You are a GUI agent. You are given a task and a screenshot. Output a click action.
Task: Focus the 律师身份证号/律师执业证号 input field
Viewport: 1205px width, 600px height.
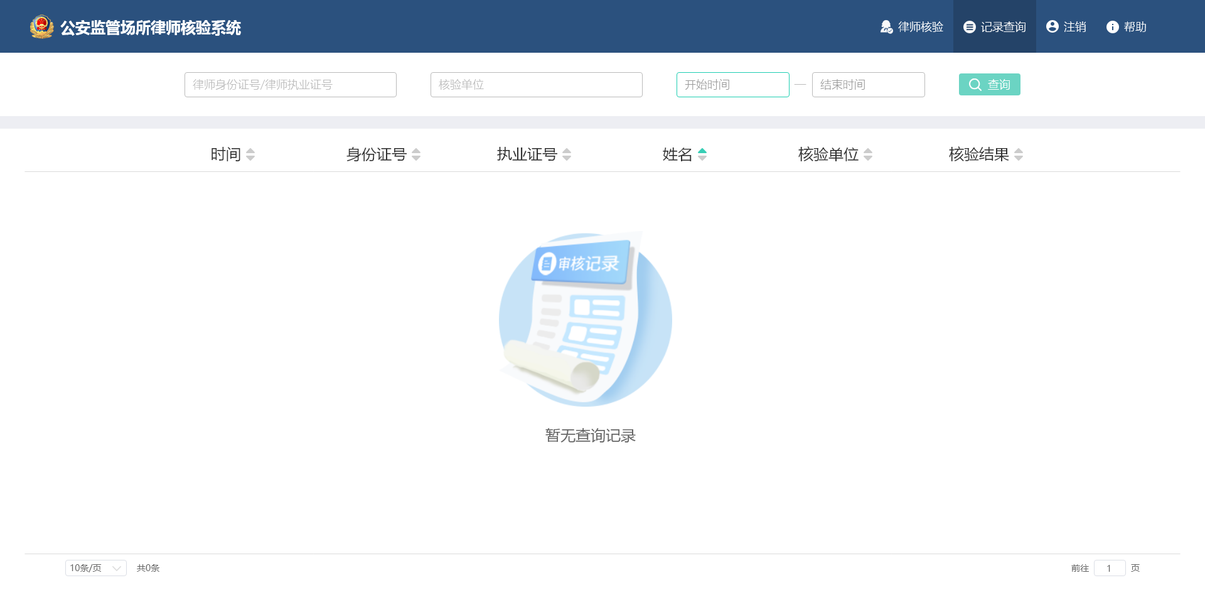290,85
